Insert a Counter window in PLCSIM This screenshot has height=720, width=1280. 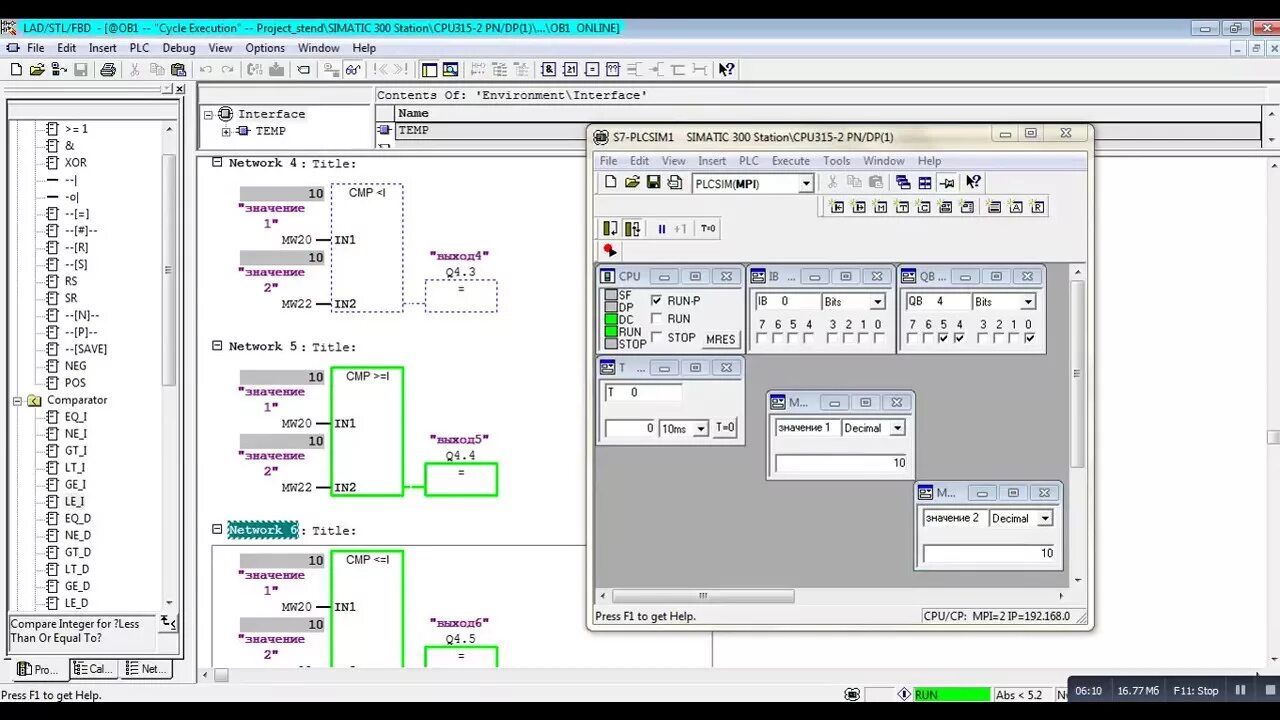pos(924,207)
